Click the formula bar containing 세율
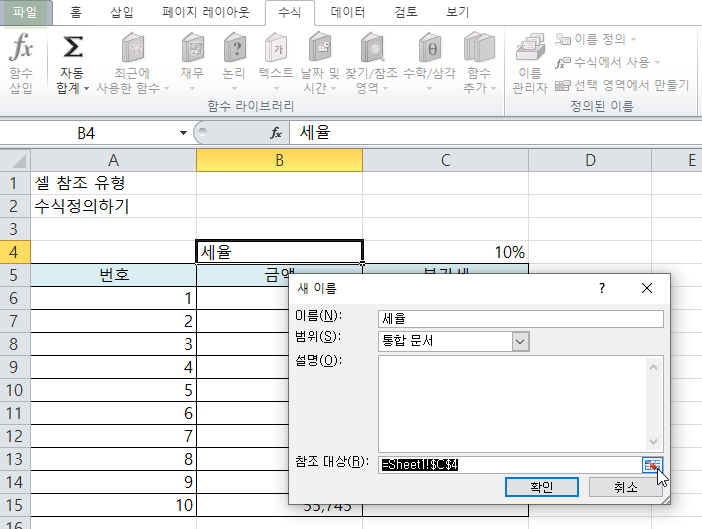702x529 pixels. (496, 133)
